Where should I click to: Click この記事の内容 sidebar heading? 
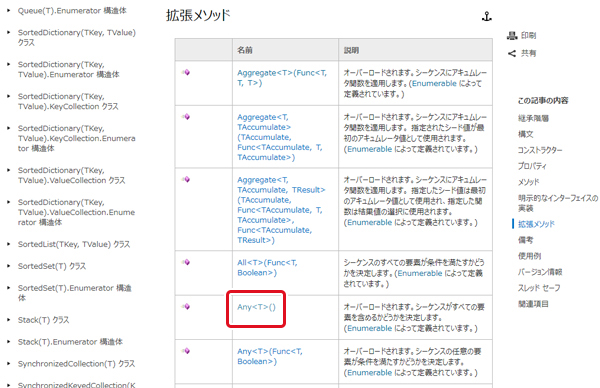pos(543,101)
